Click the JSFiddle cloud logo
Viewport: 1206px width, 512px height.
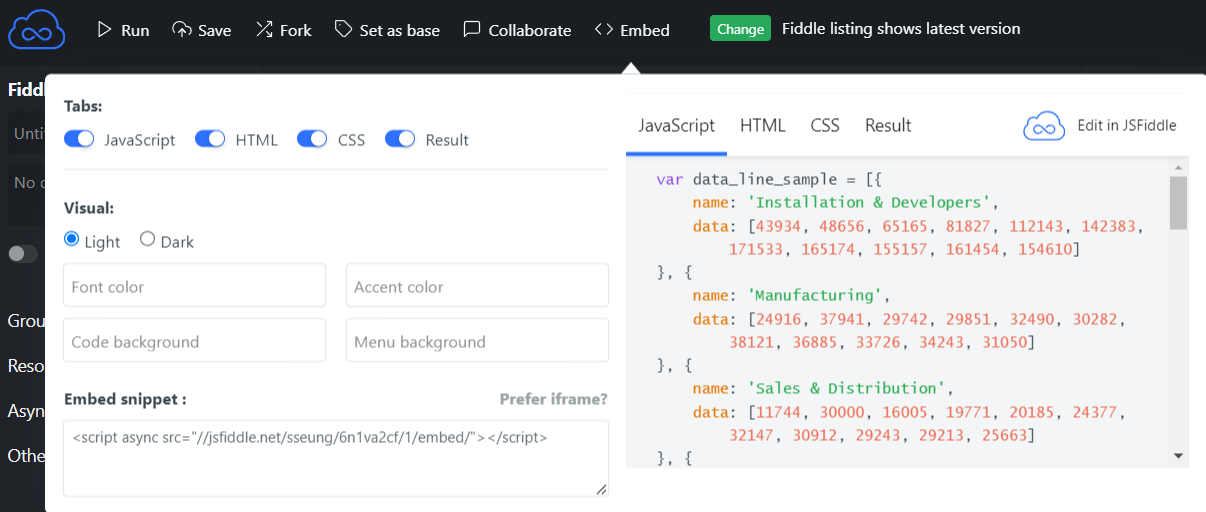pyautogui.click(x=36, y=30)
